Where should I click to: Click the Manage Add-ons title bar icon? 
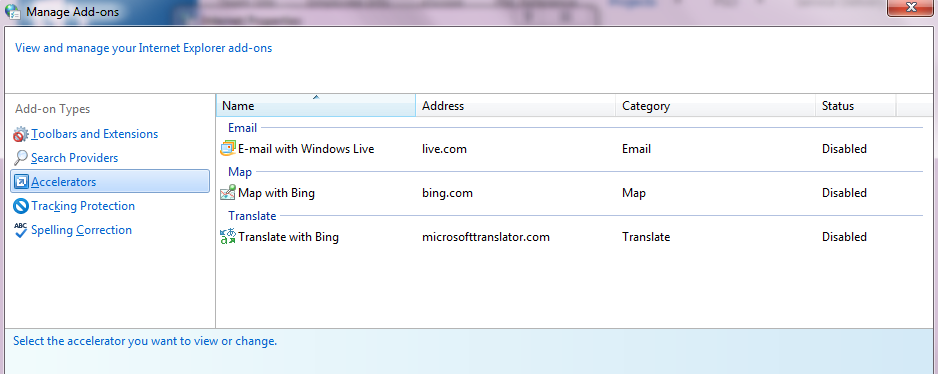pos(13,11)
